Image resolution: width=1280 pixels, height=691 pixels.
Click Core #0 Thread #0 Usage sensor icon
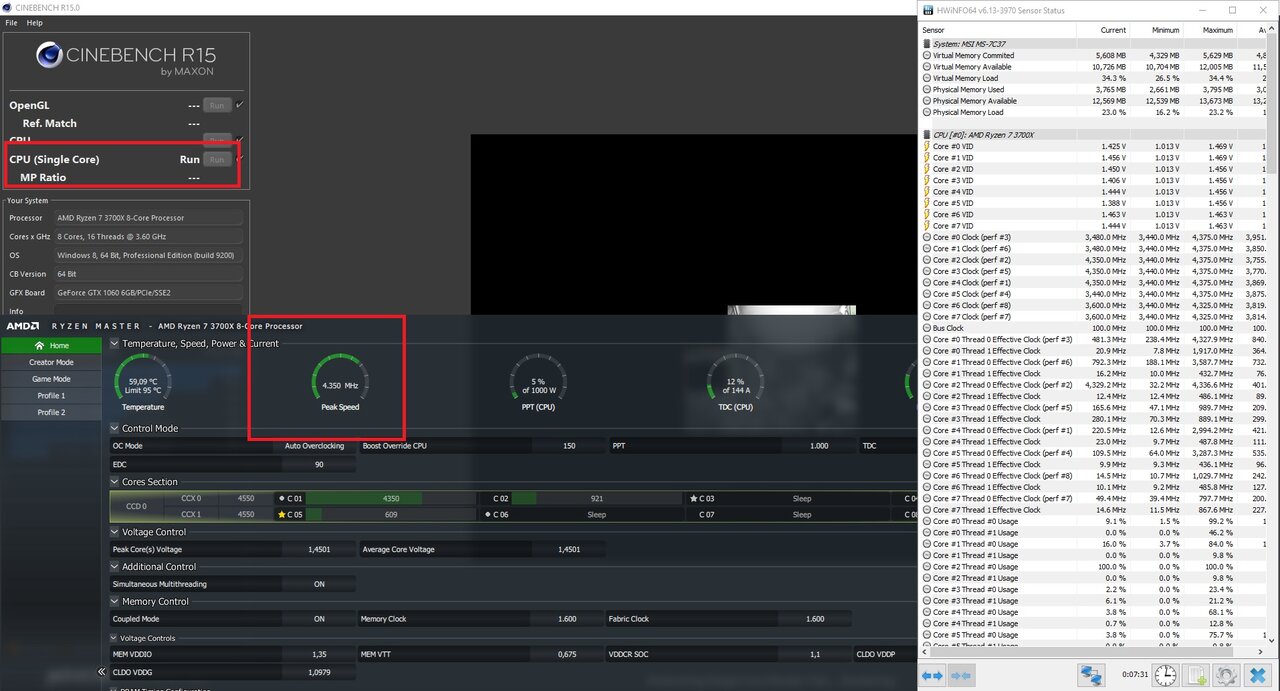point(926,521)
